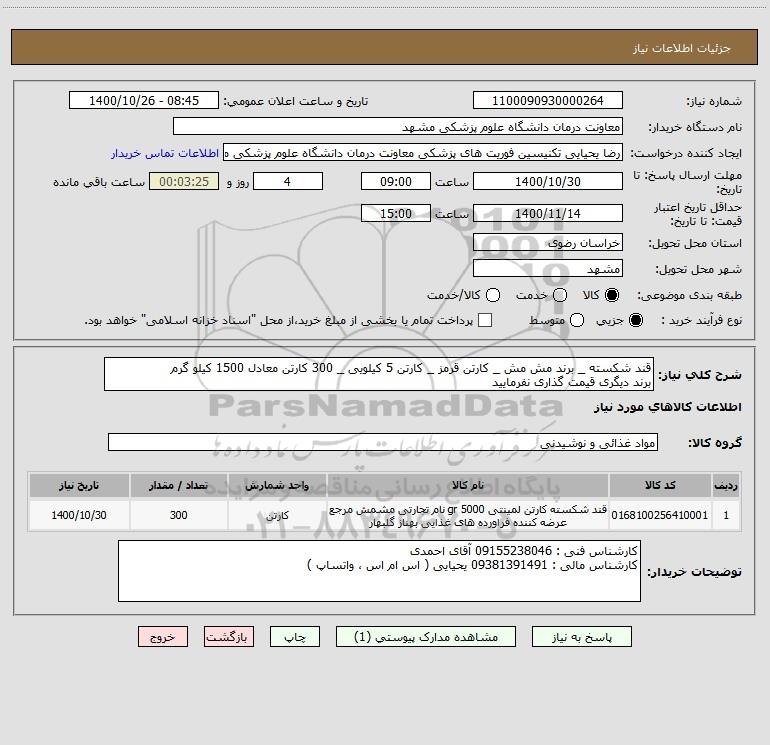The image size is (770, 745).
Task: Click the نام کالا column header
Action: (x=468, y=486)
